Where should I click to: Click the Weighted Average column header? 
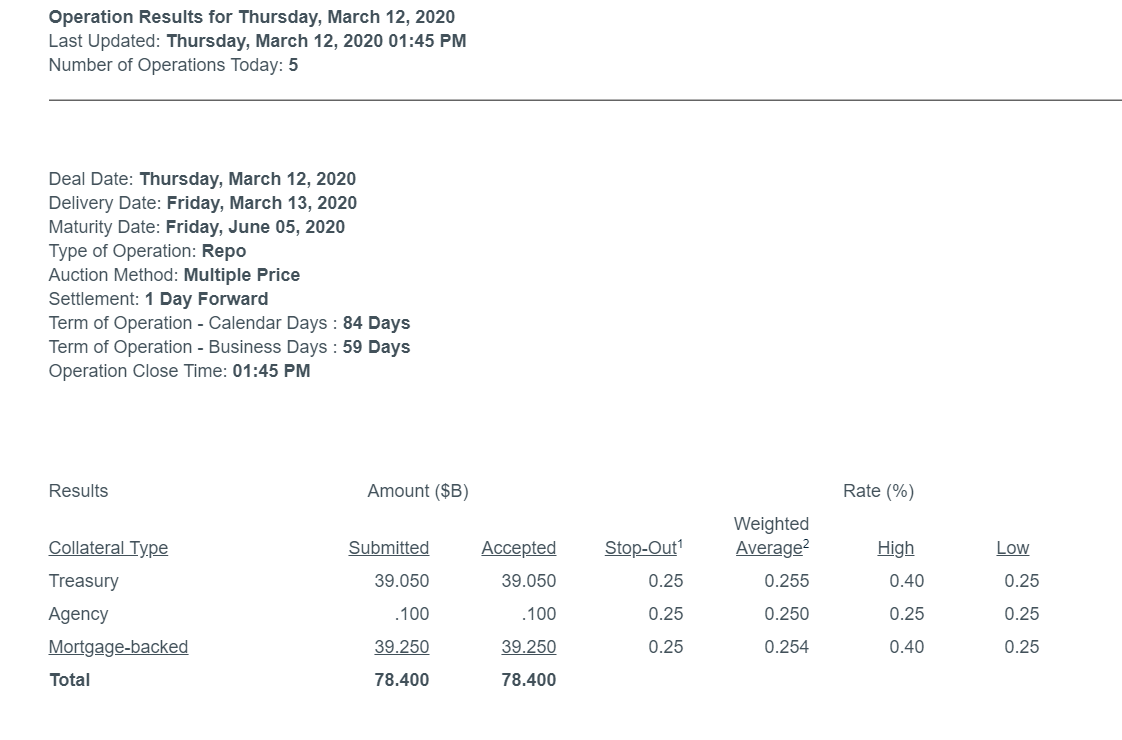(771, 537)
